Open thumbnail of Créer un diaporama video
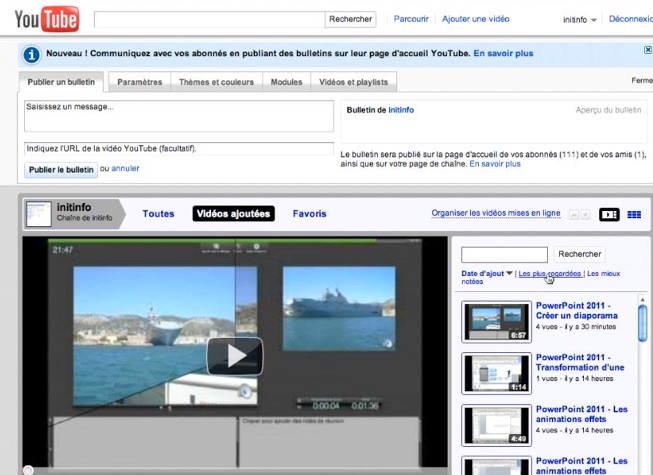This screenshot has width=653, height=475. pos(496,322)
